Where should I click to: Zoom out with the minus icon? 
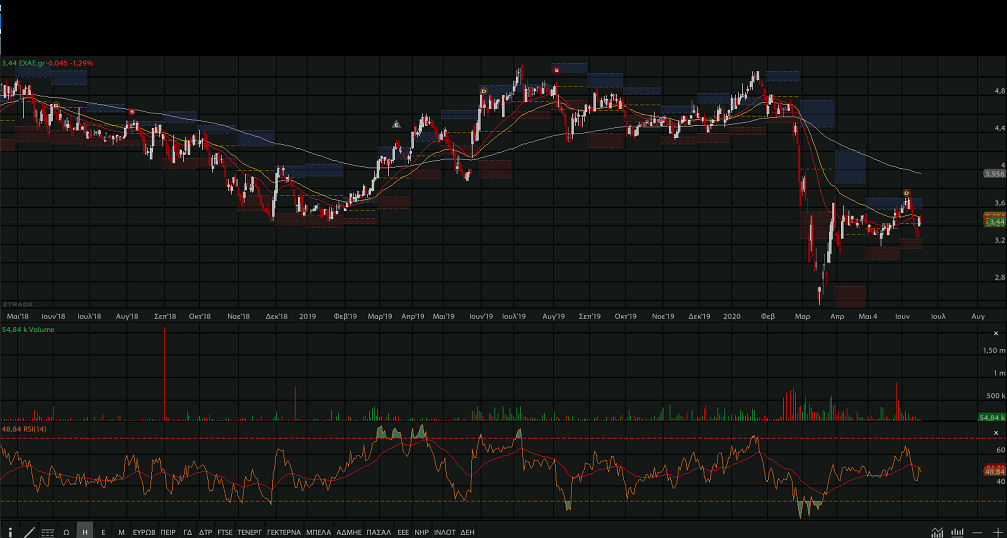point(977,532)
